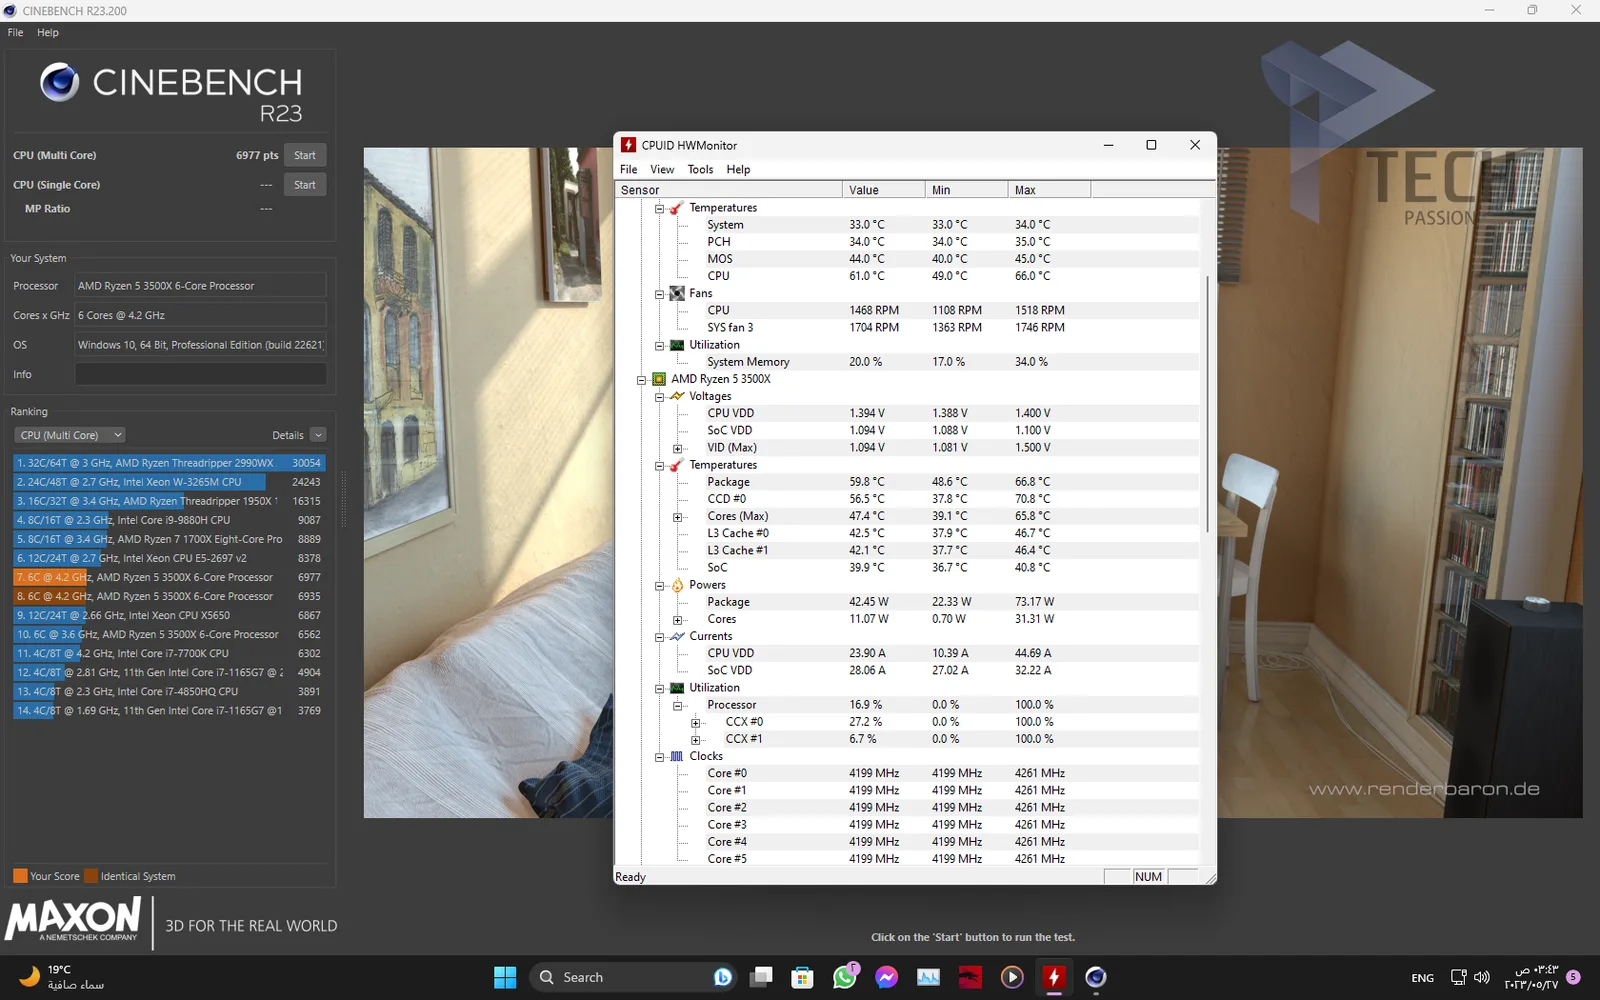Image resolution: width=1600 pixels, height=1000 pixels.
Task: Click the HWMonitor taskbar icon
Action: 1054,977
